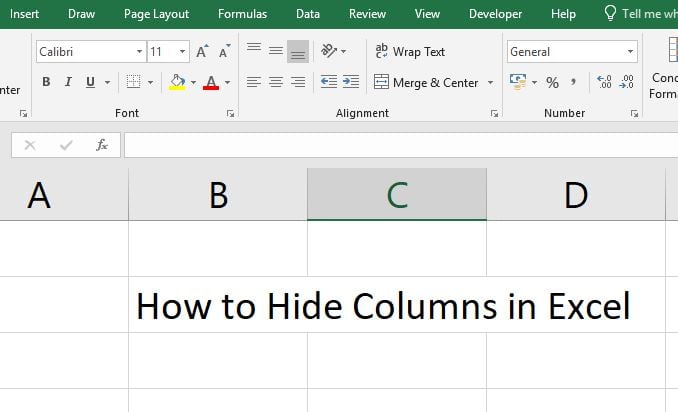Open the Fill Color dropdown arrow
The width and height of the screenshot is (678, 412).
(x=193, y=82)
